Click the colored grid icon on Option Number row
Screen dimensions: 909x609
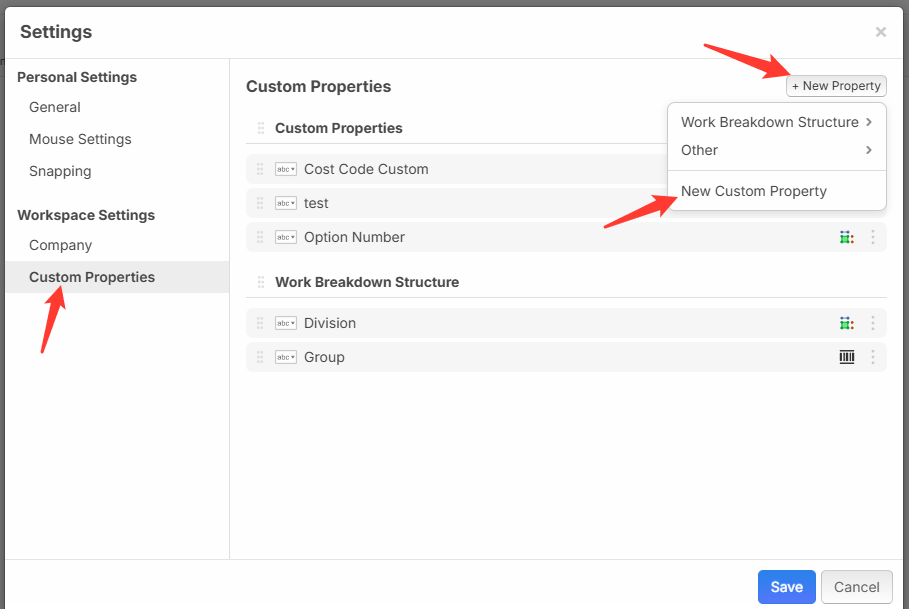(846, 237)
